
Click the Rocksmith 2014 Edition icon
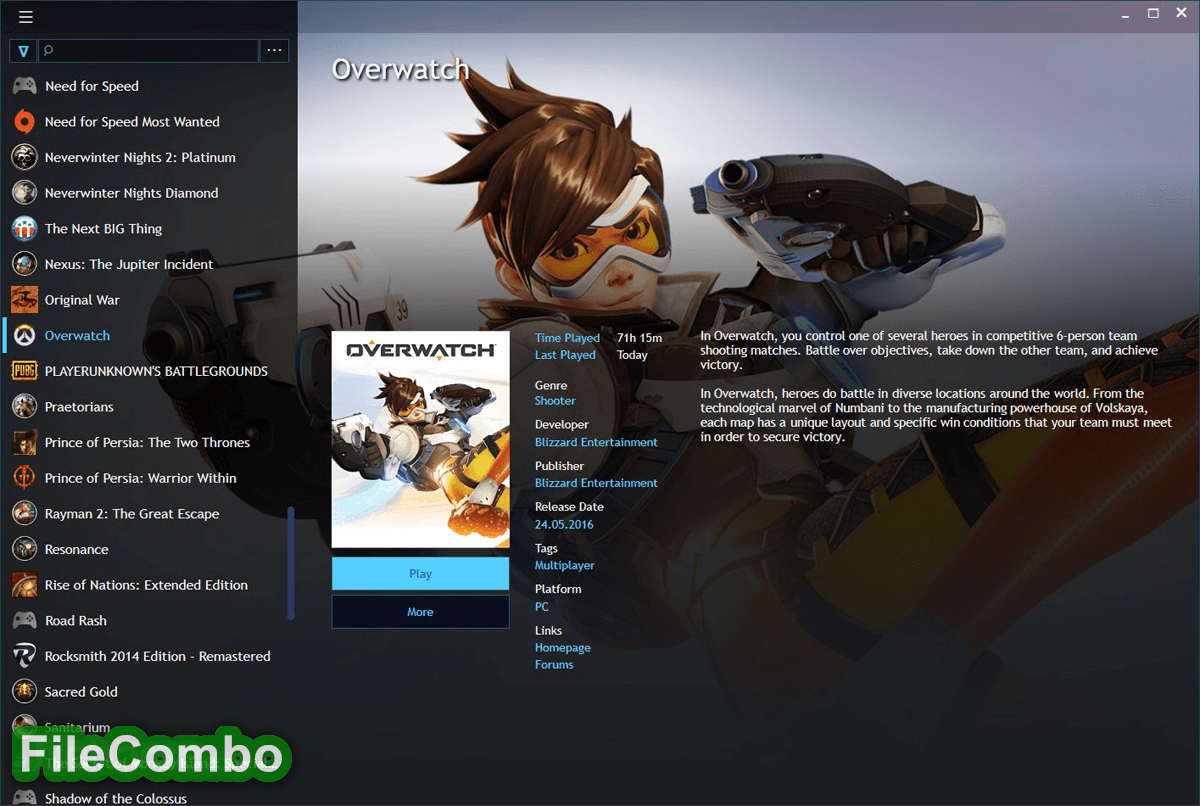click(25, 657)
